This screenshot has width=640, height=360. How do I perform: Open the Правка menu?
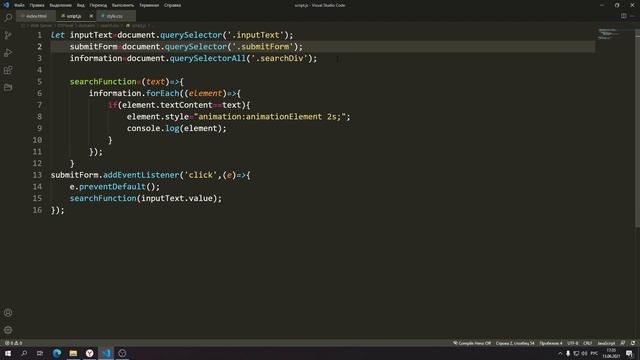37,5
